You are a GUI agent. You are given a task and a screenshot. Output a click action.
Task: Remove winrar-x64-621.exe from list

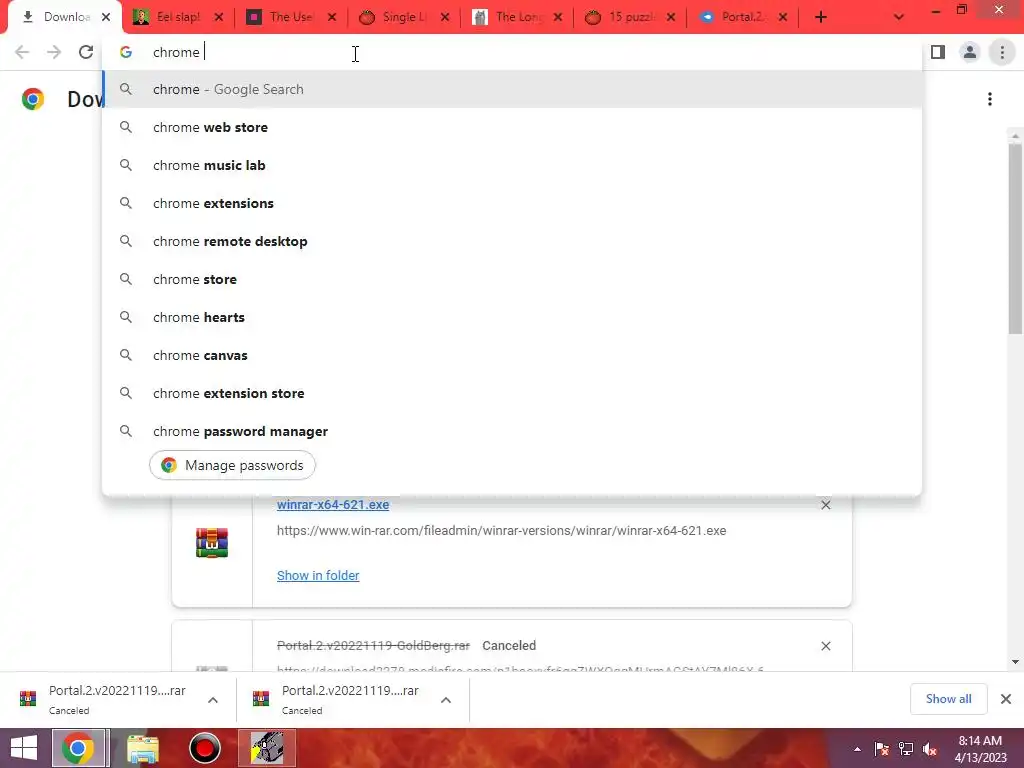[825, 505]
